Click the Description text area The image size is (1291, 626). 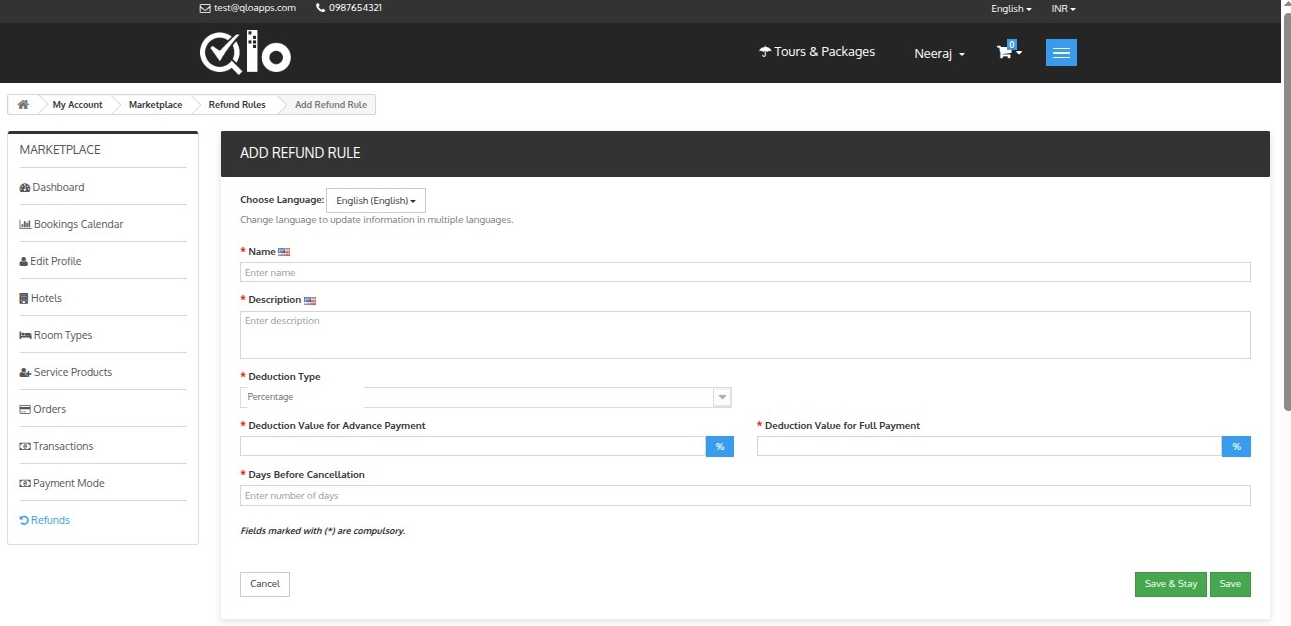coord(745,335)
